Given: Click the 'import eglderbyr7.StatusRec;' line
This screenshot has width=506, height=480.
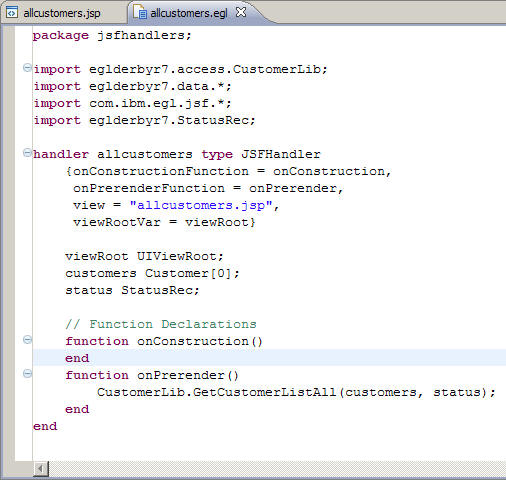Looking at the screenshot, I should tap(144, 120).
